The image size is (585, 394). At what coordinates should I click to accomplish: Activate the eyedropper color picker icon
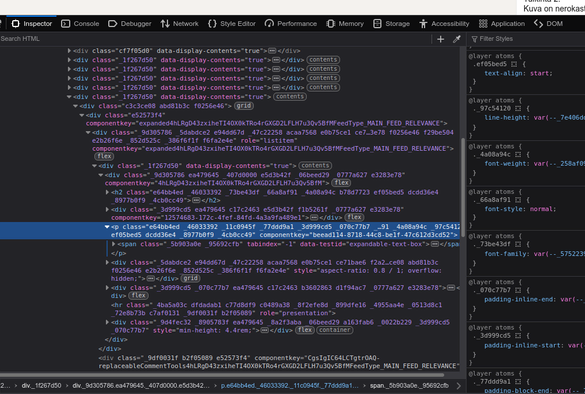click(x=457, y=39)
